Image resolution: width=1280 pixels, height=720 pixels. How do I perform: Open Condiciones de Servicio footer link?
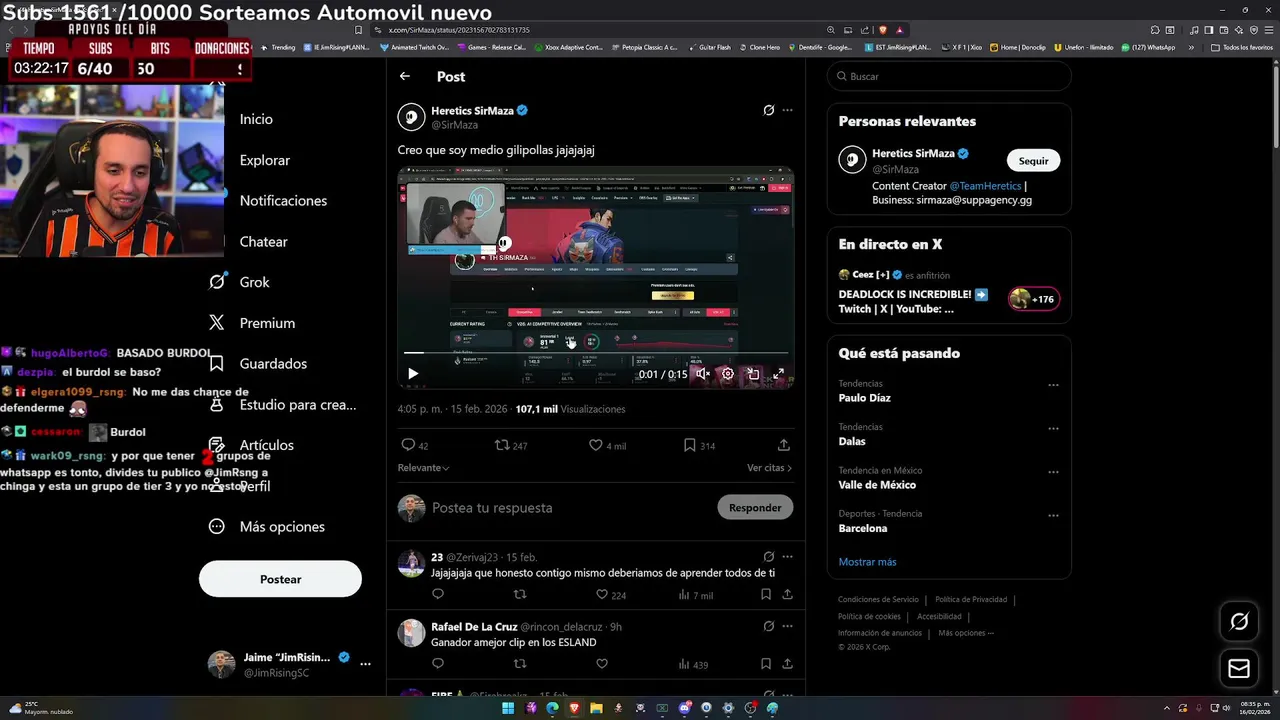[878, 600]
